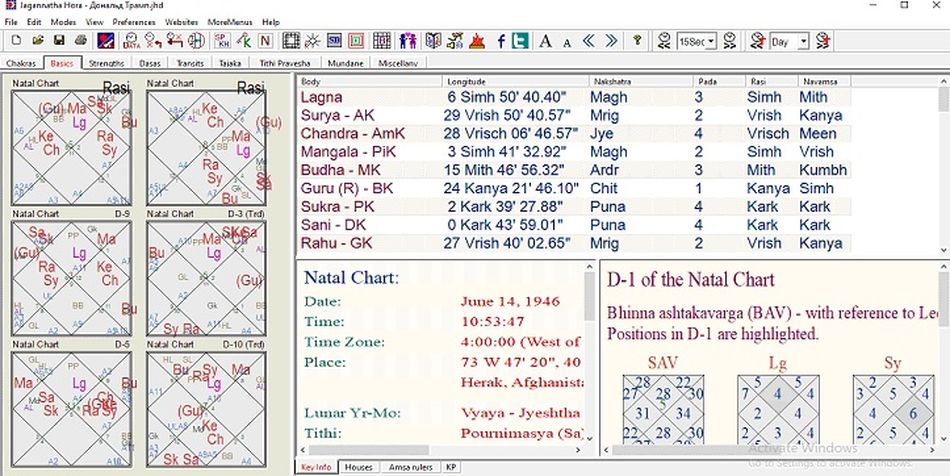Expand the 15Sec time step dropdown
Image resolution: width=950 pixels, height=476 pixels.
click(712, 42)
